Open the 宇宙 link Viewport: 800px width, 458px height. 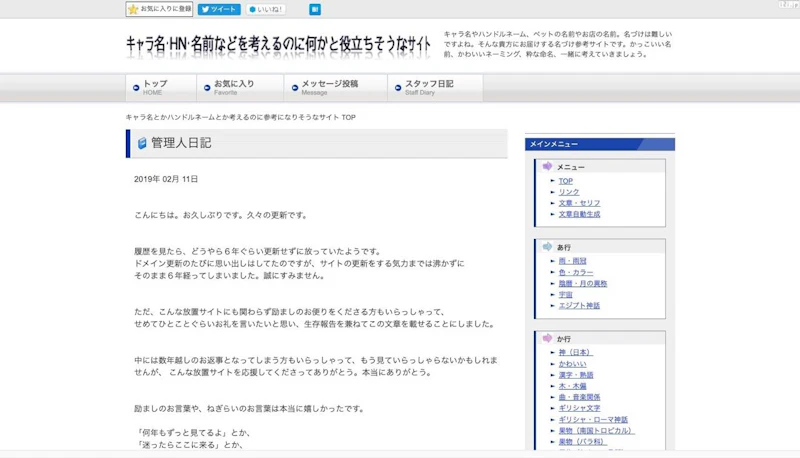565,295
